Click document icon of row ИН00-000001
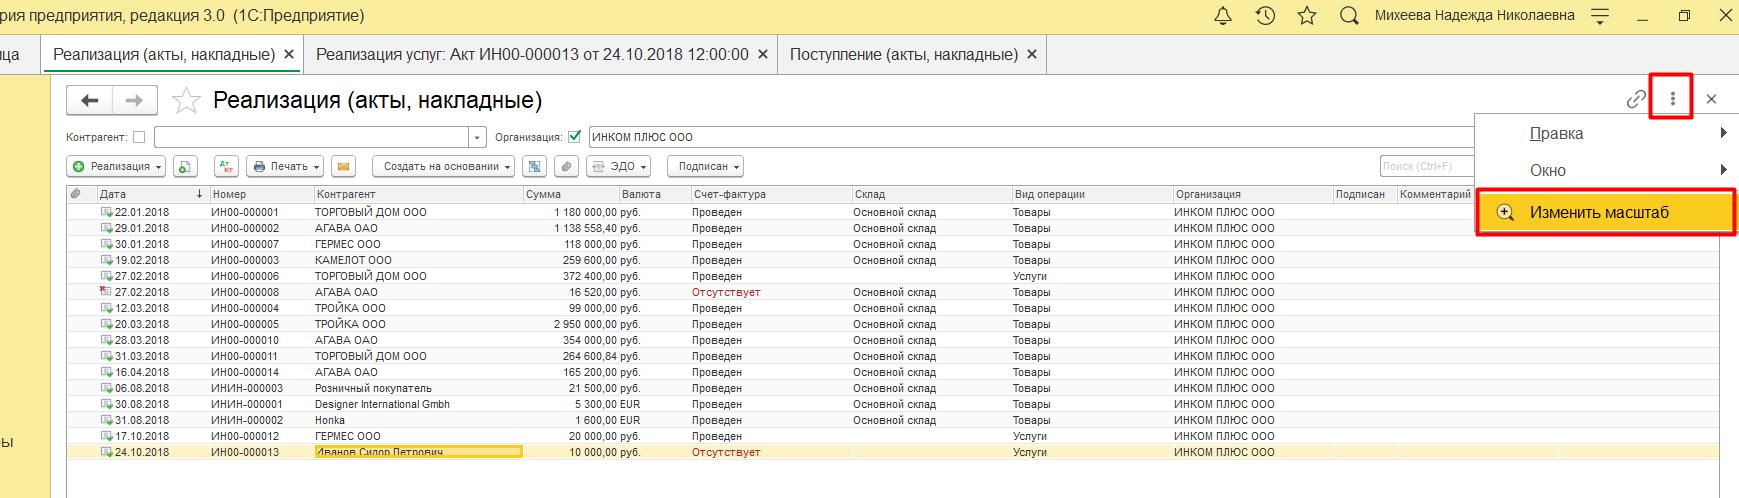 pyautogui.click(x=105, y=212)
